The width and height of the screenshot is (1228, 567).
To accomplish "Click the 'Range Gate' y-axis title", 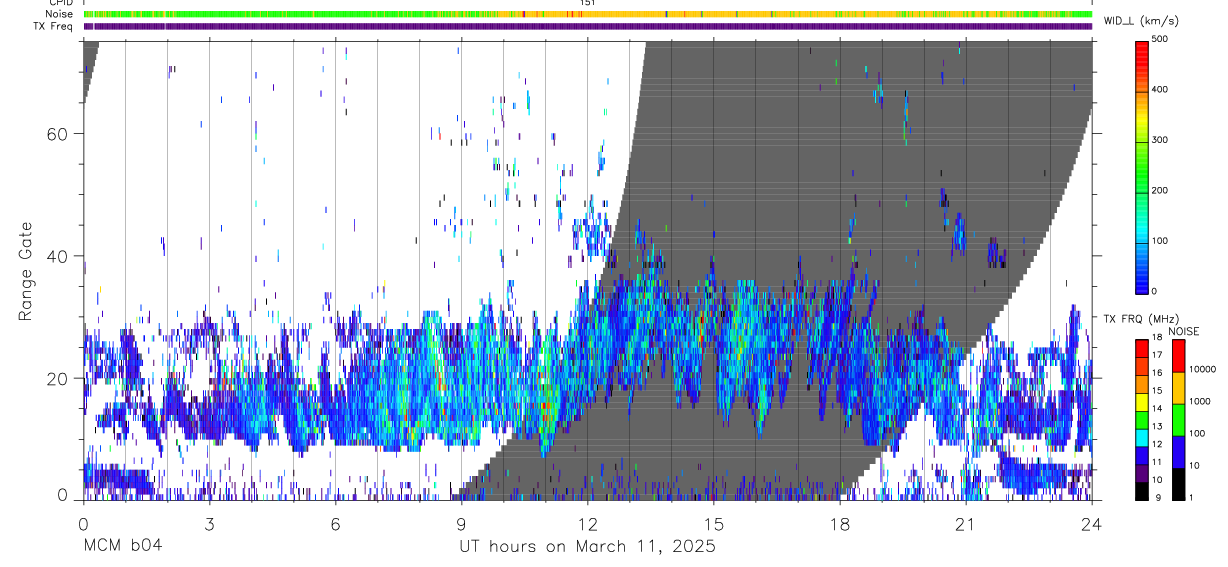I will click(x=26, y=271).
